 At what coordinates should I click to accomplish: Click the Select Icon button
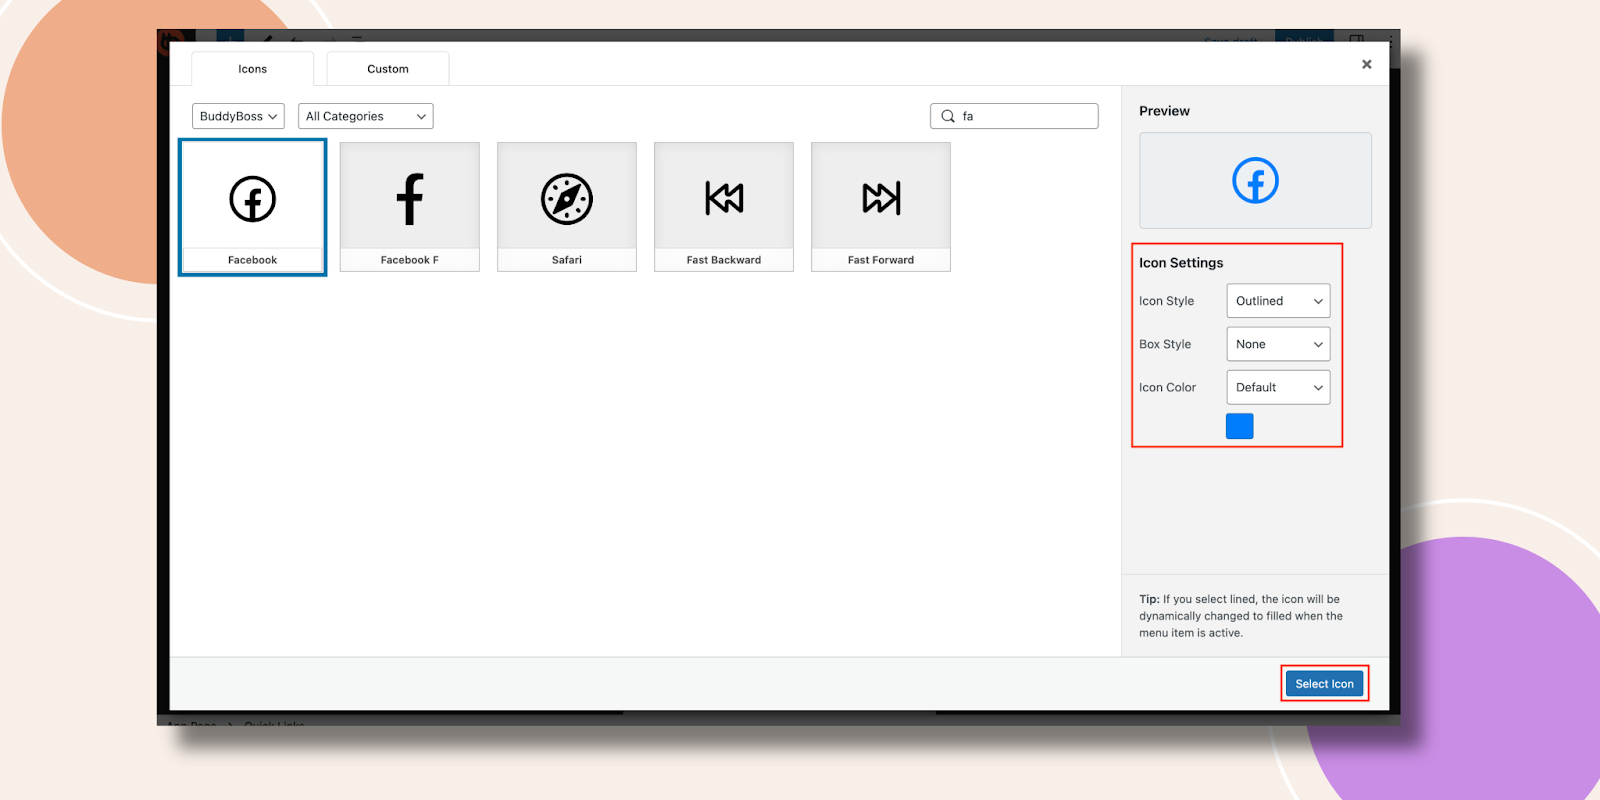[x=1325, y=684]
